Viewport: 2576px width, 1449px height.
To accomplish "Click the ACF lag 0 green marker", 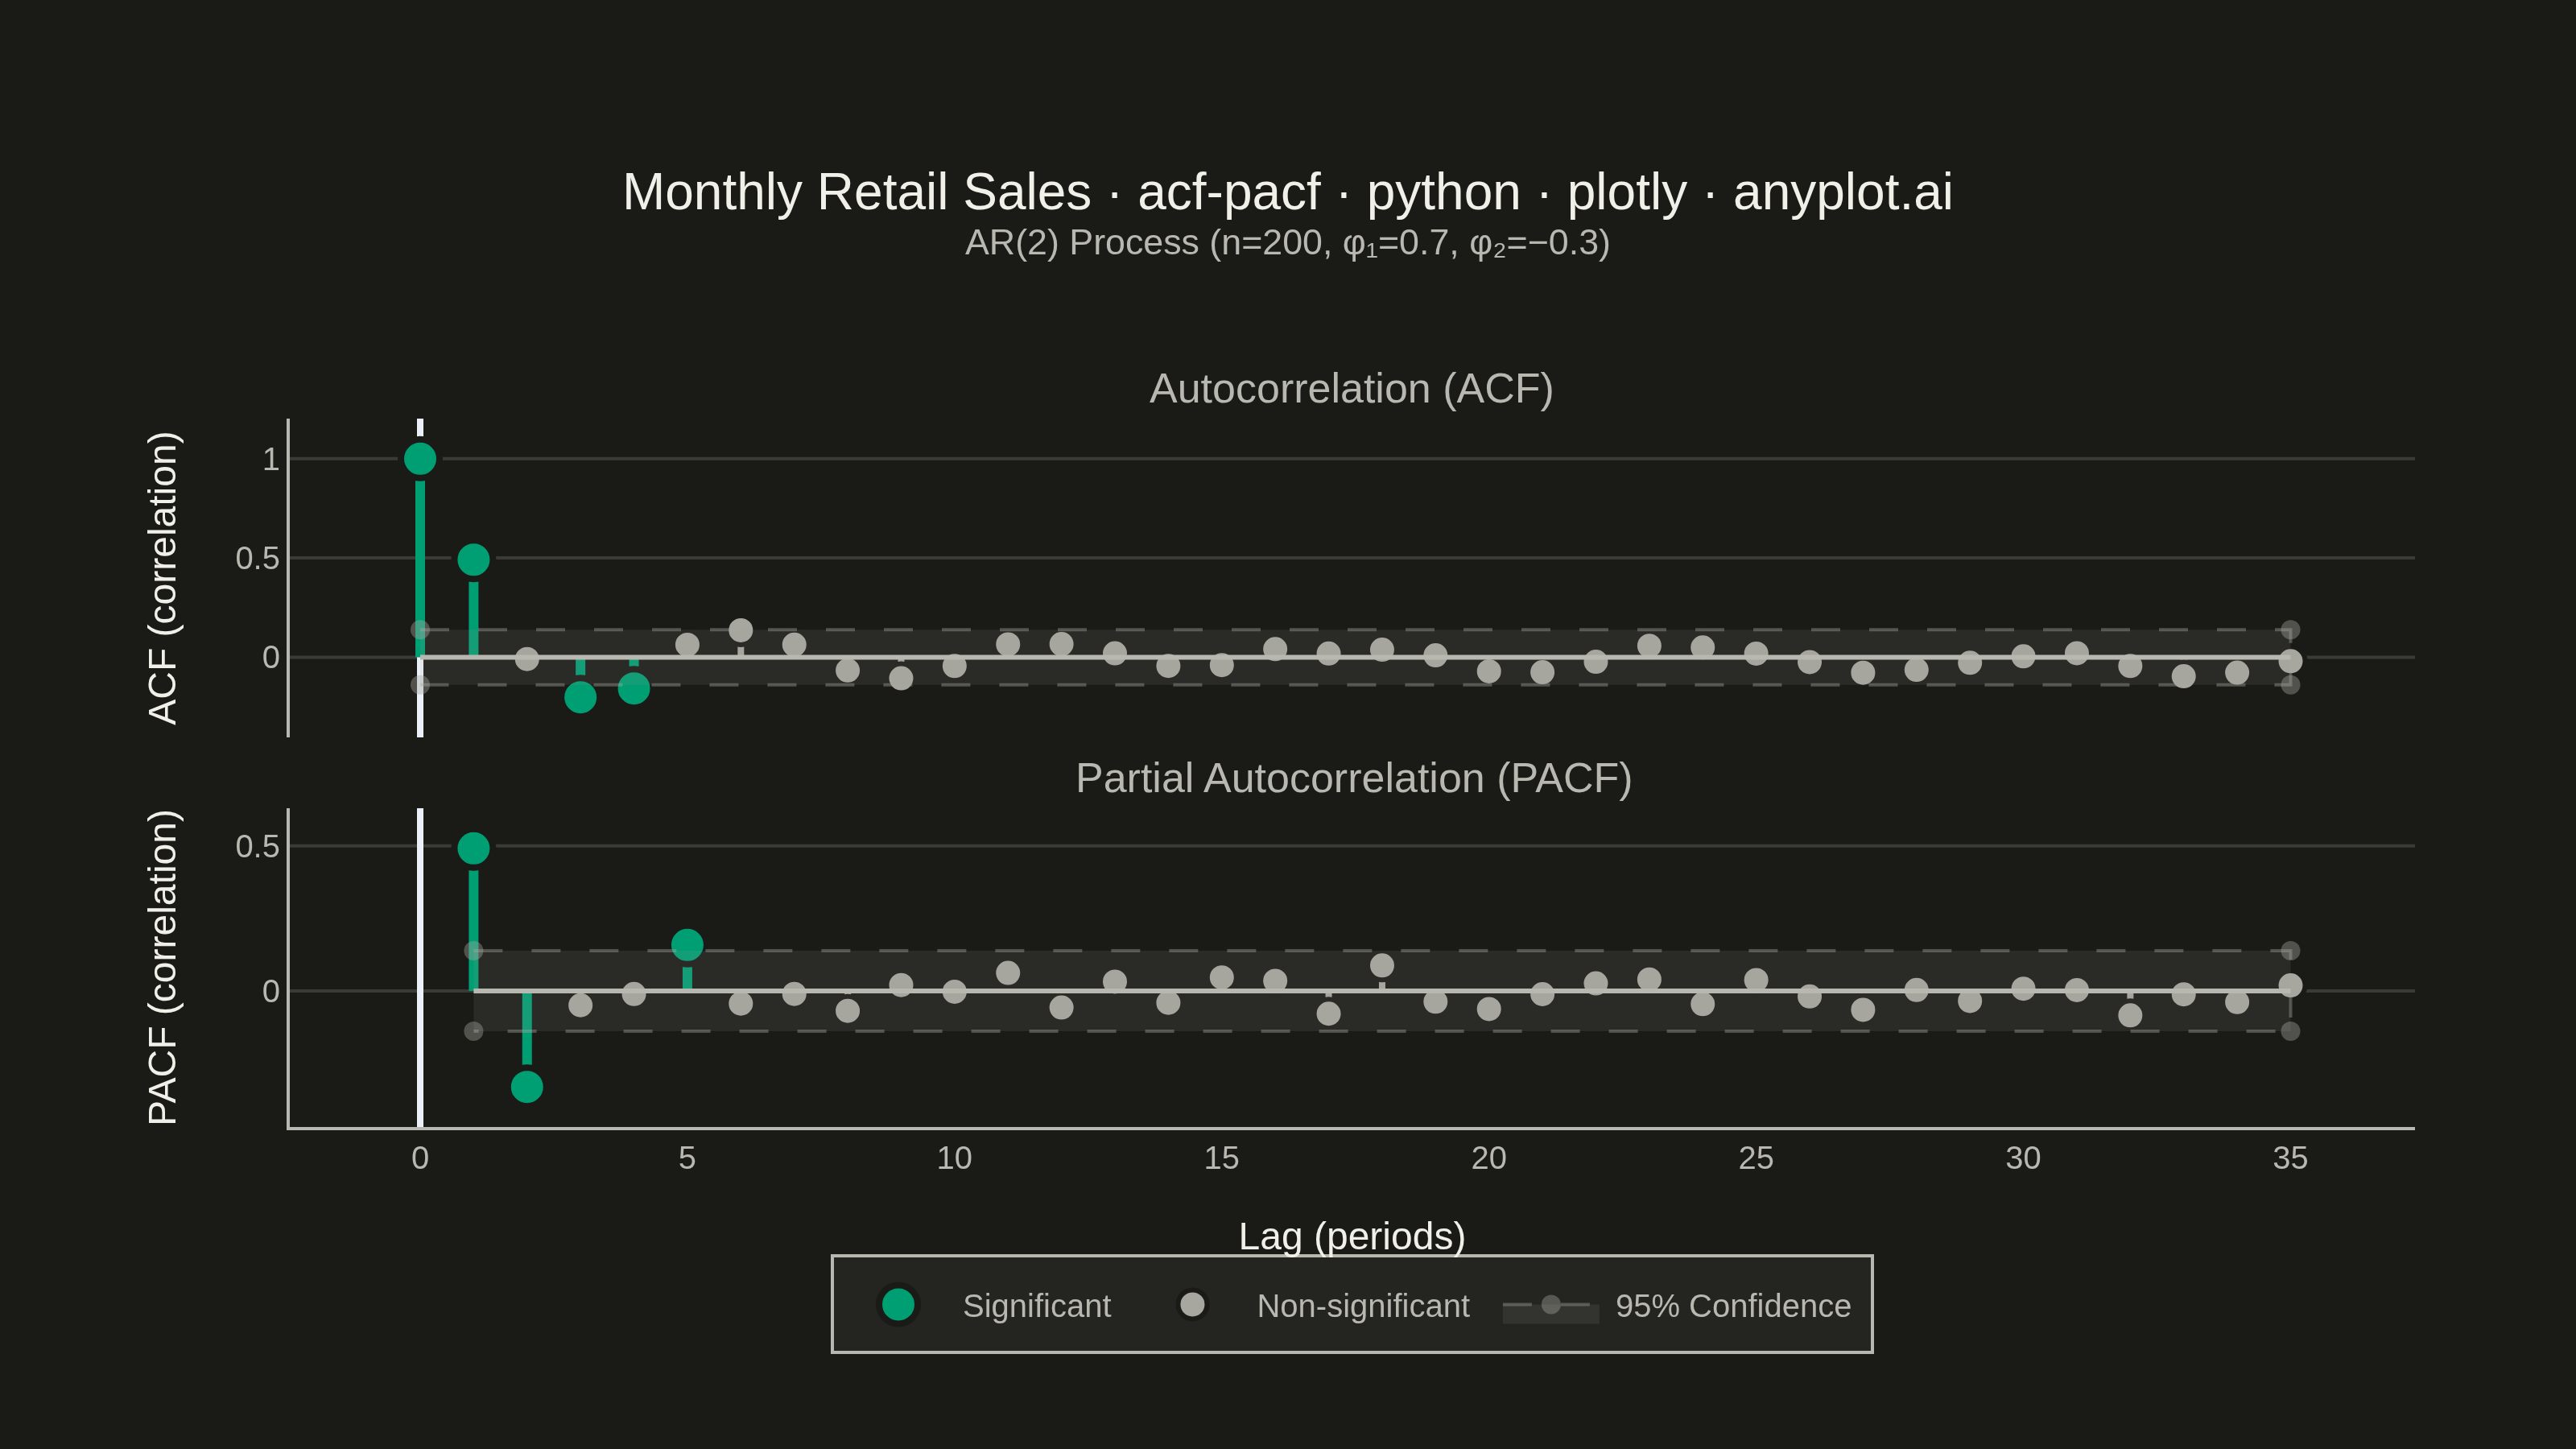I will click(x=420, y=459).
